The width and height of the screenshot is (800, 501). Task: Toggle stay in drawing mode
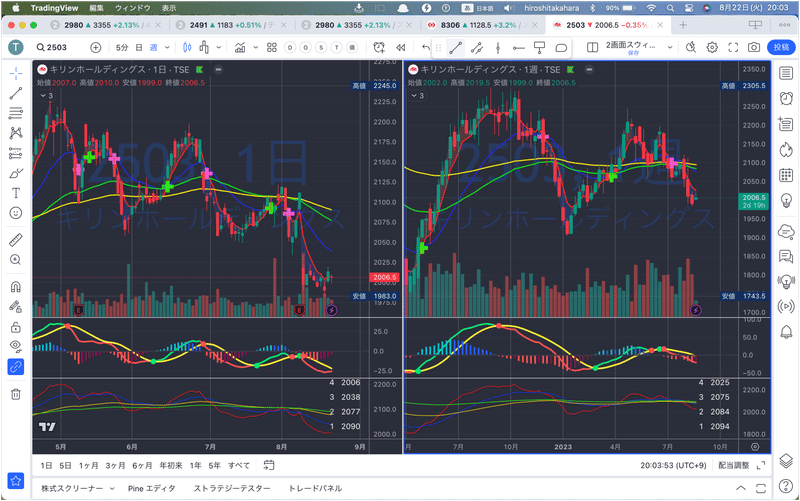16,307
